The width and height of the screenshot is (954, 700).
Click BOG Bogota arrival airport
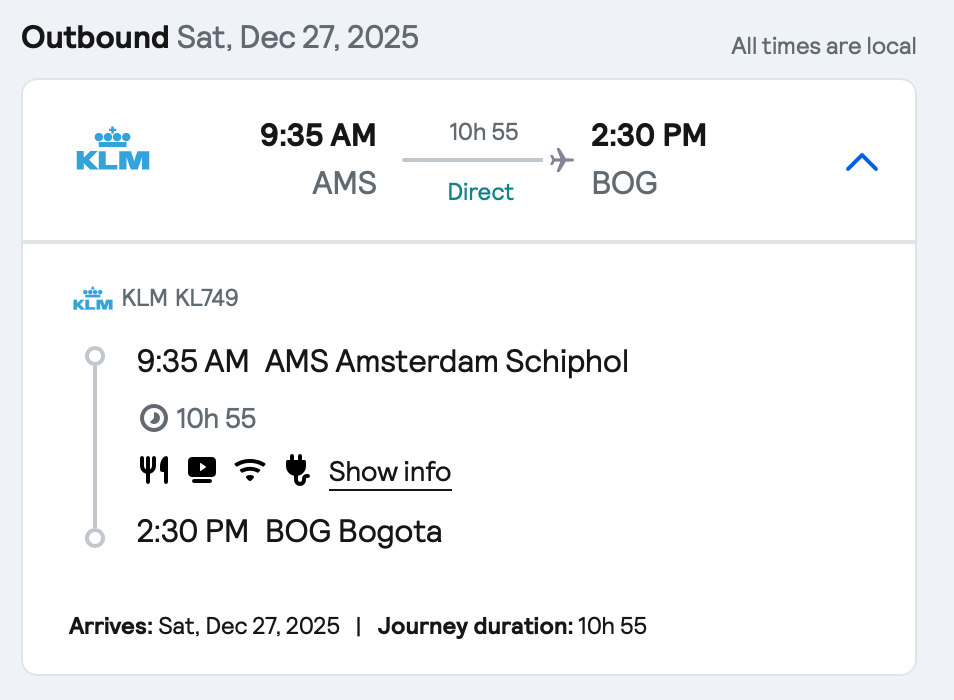pyautogui.click(x=353, y=532)
